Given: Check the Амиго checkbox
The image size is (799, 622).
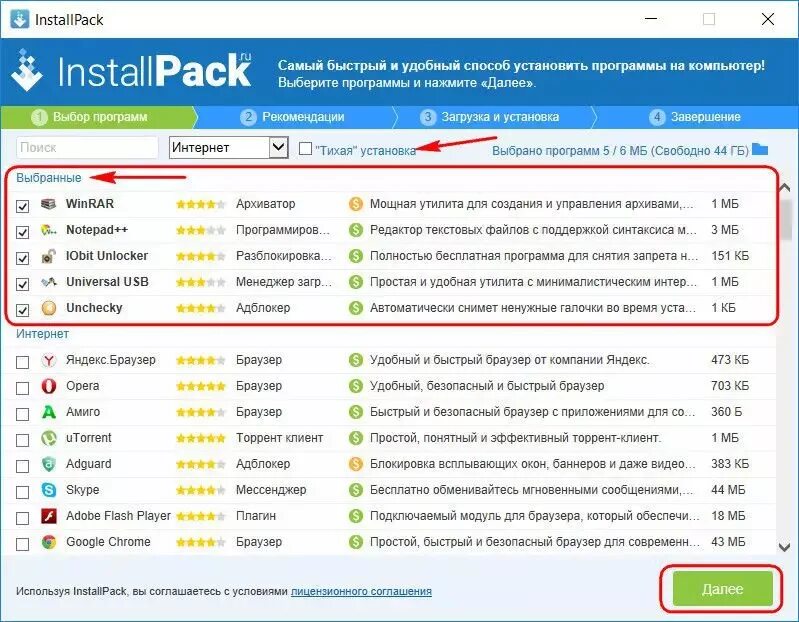Looking at the screenshot, I should click(22, 414).
